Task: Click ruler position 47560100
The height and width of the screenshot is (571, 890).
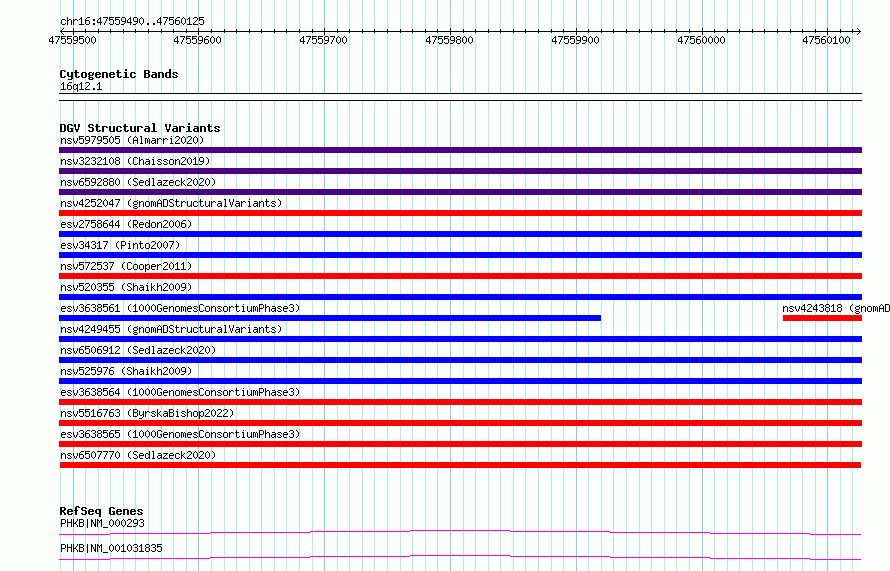Action: tap(826, 40)
